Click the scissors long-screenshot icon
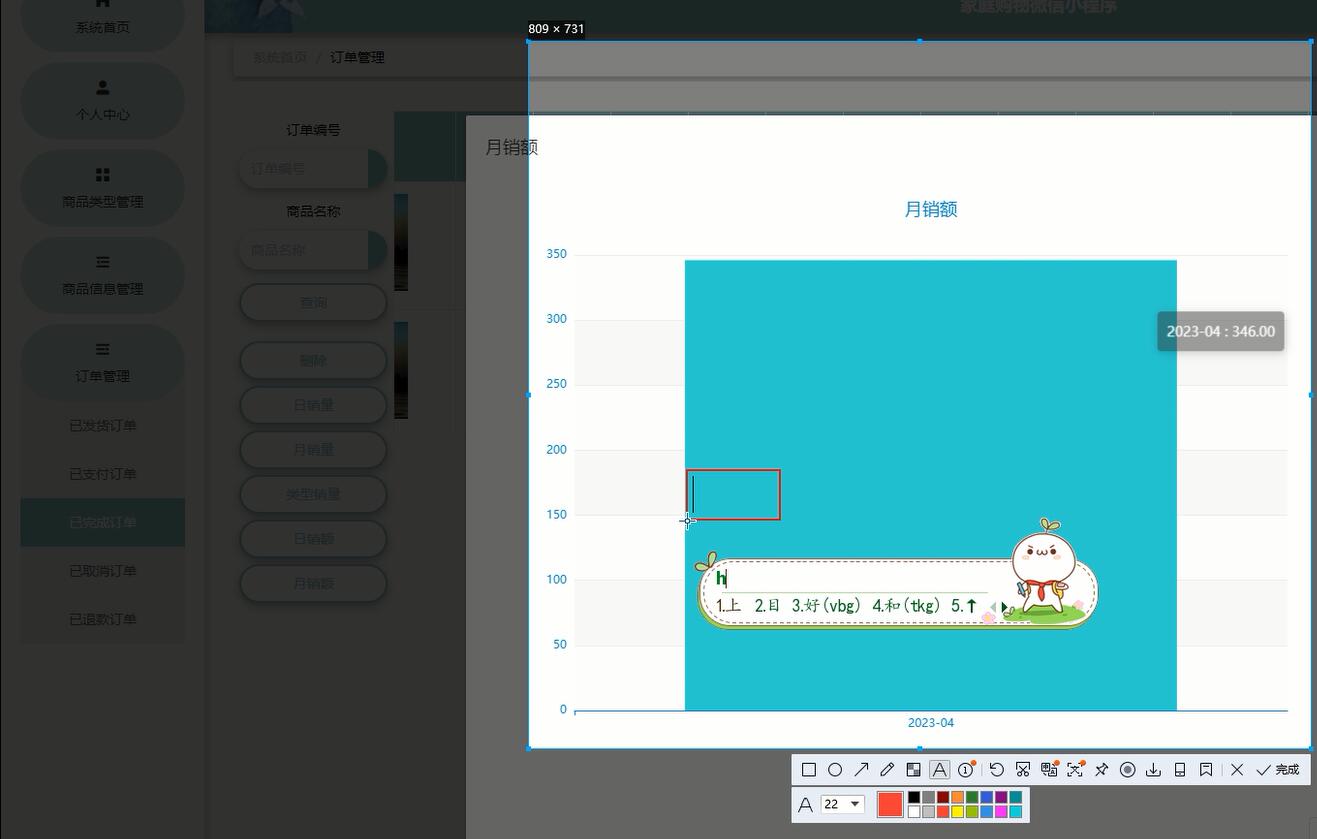 pos(1023,769)
